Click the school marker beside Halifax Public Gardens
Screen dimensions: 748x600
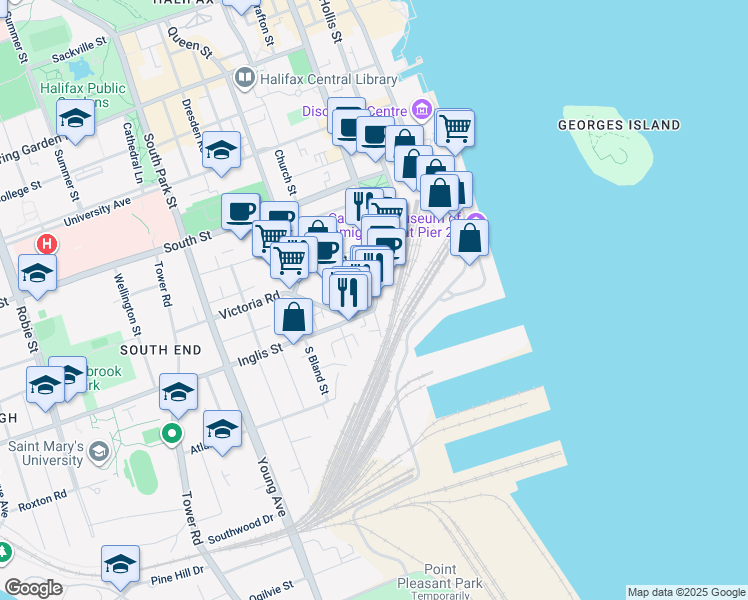75,121
